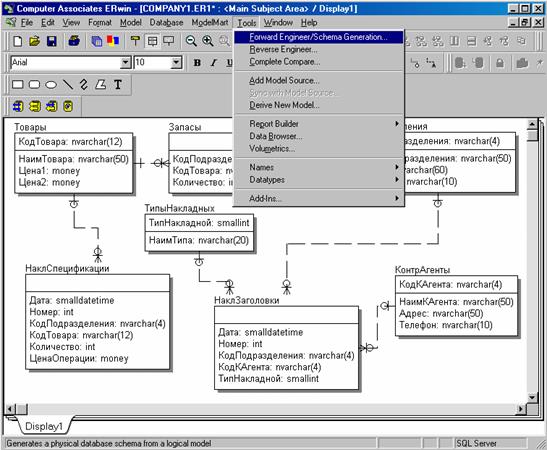Image resolution: width=547 pixels, height=450 pixels.
Task: Select the zigzag connector line tool
Action: pos(84,84)
